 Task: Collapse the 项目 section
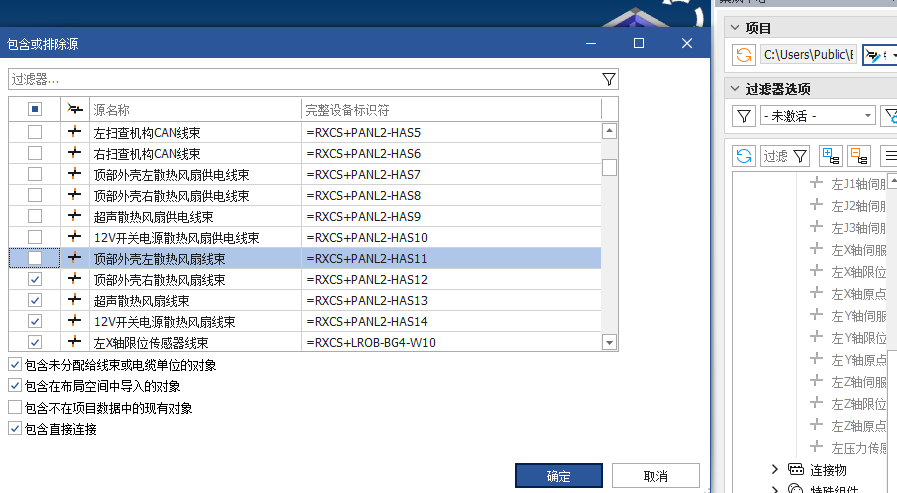pyautogui.click(x=735, y=27)
